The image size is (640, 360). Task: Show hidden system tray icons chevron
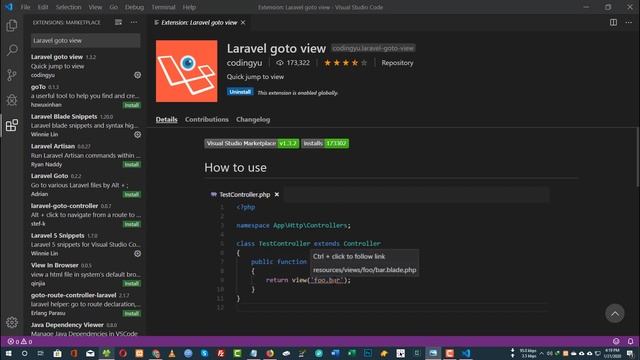tap(542, 353)
